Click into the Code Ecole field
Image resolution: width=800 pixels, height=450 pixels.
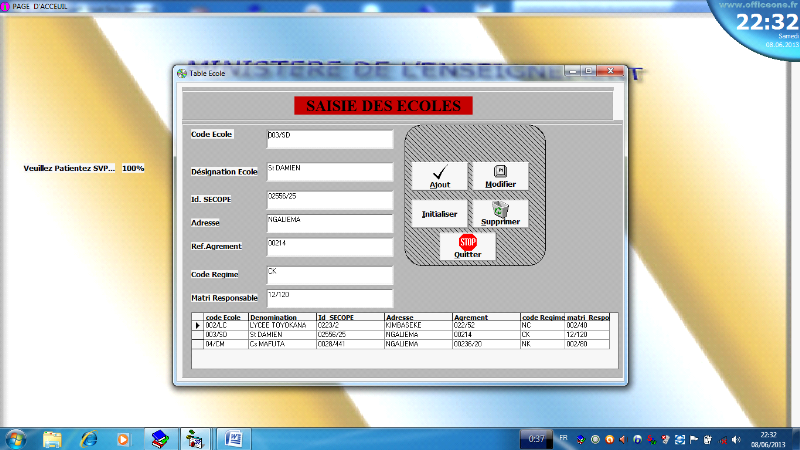pos(330,138)
